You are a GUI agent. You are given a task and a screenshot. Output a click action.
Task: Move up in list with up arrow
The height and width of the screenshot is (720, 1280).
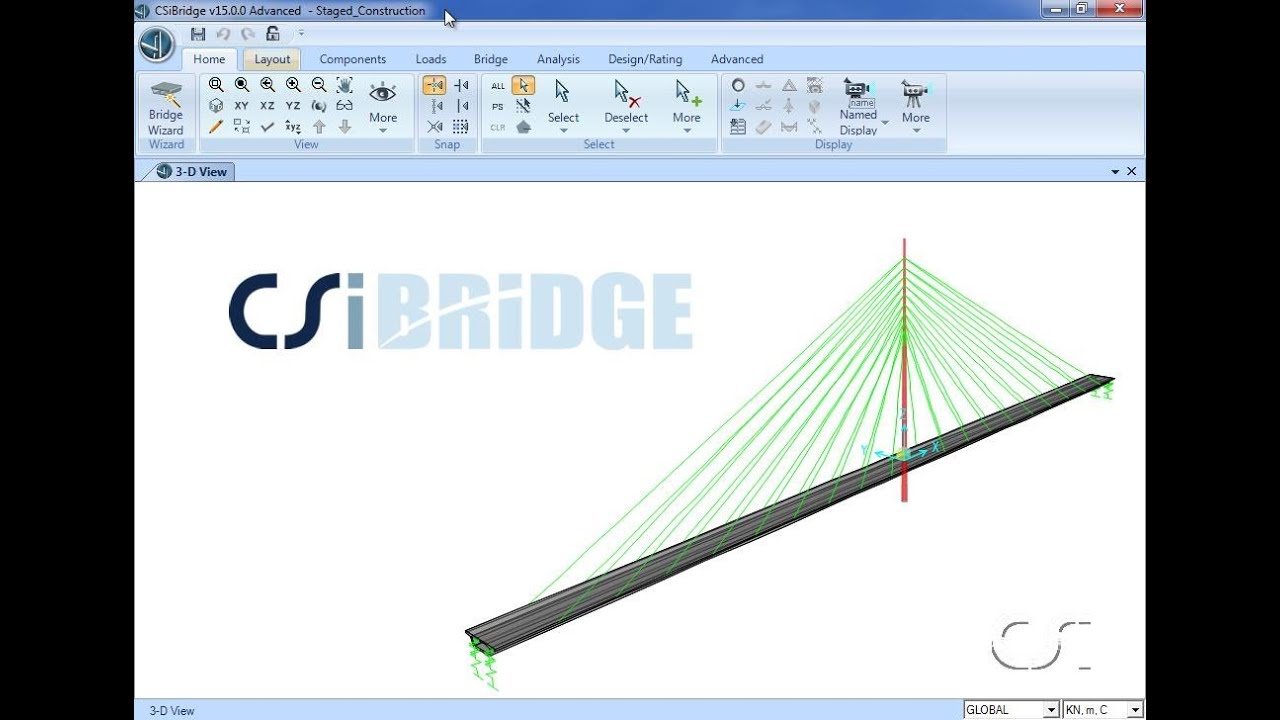[319, 127]
